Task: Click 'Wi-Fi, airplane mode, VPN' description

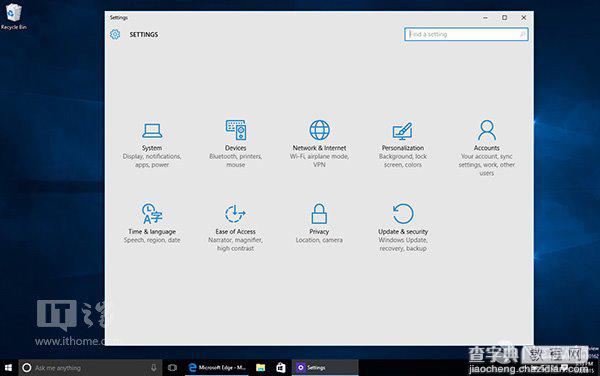Action: [x=320, y=161]
